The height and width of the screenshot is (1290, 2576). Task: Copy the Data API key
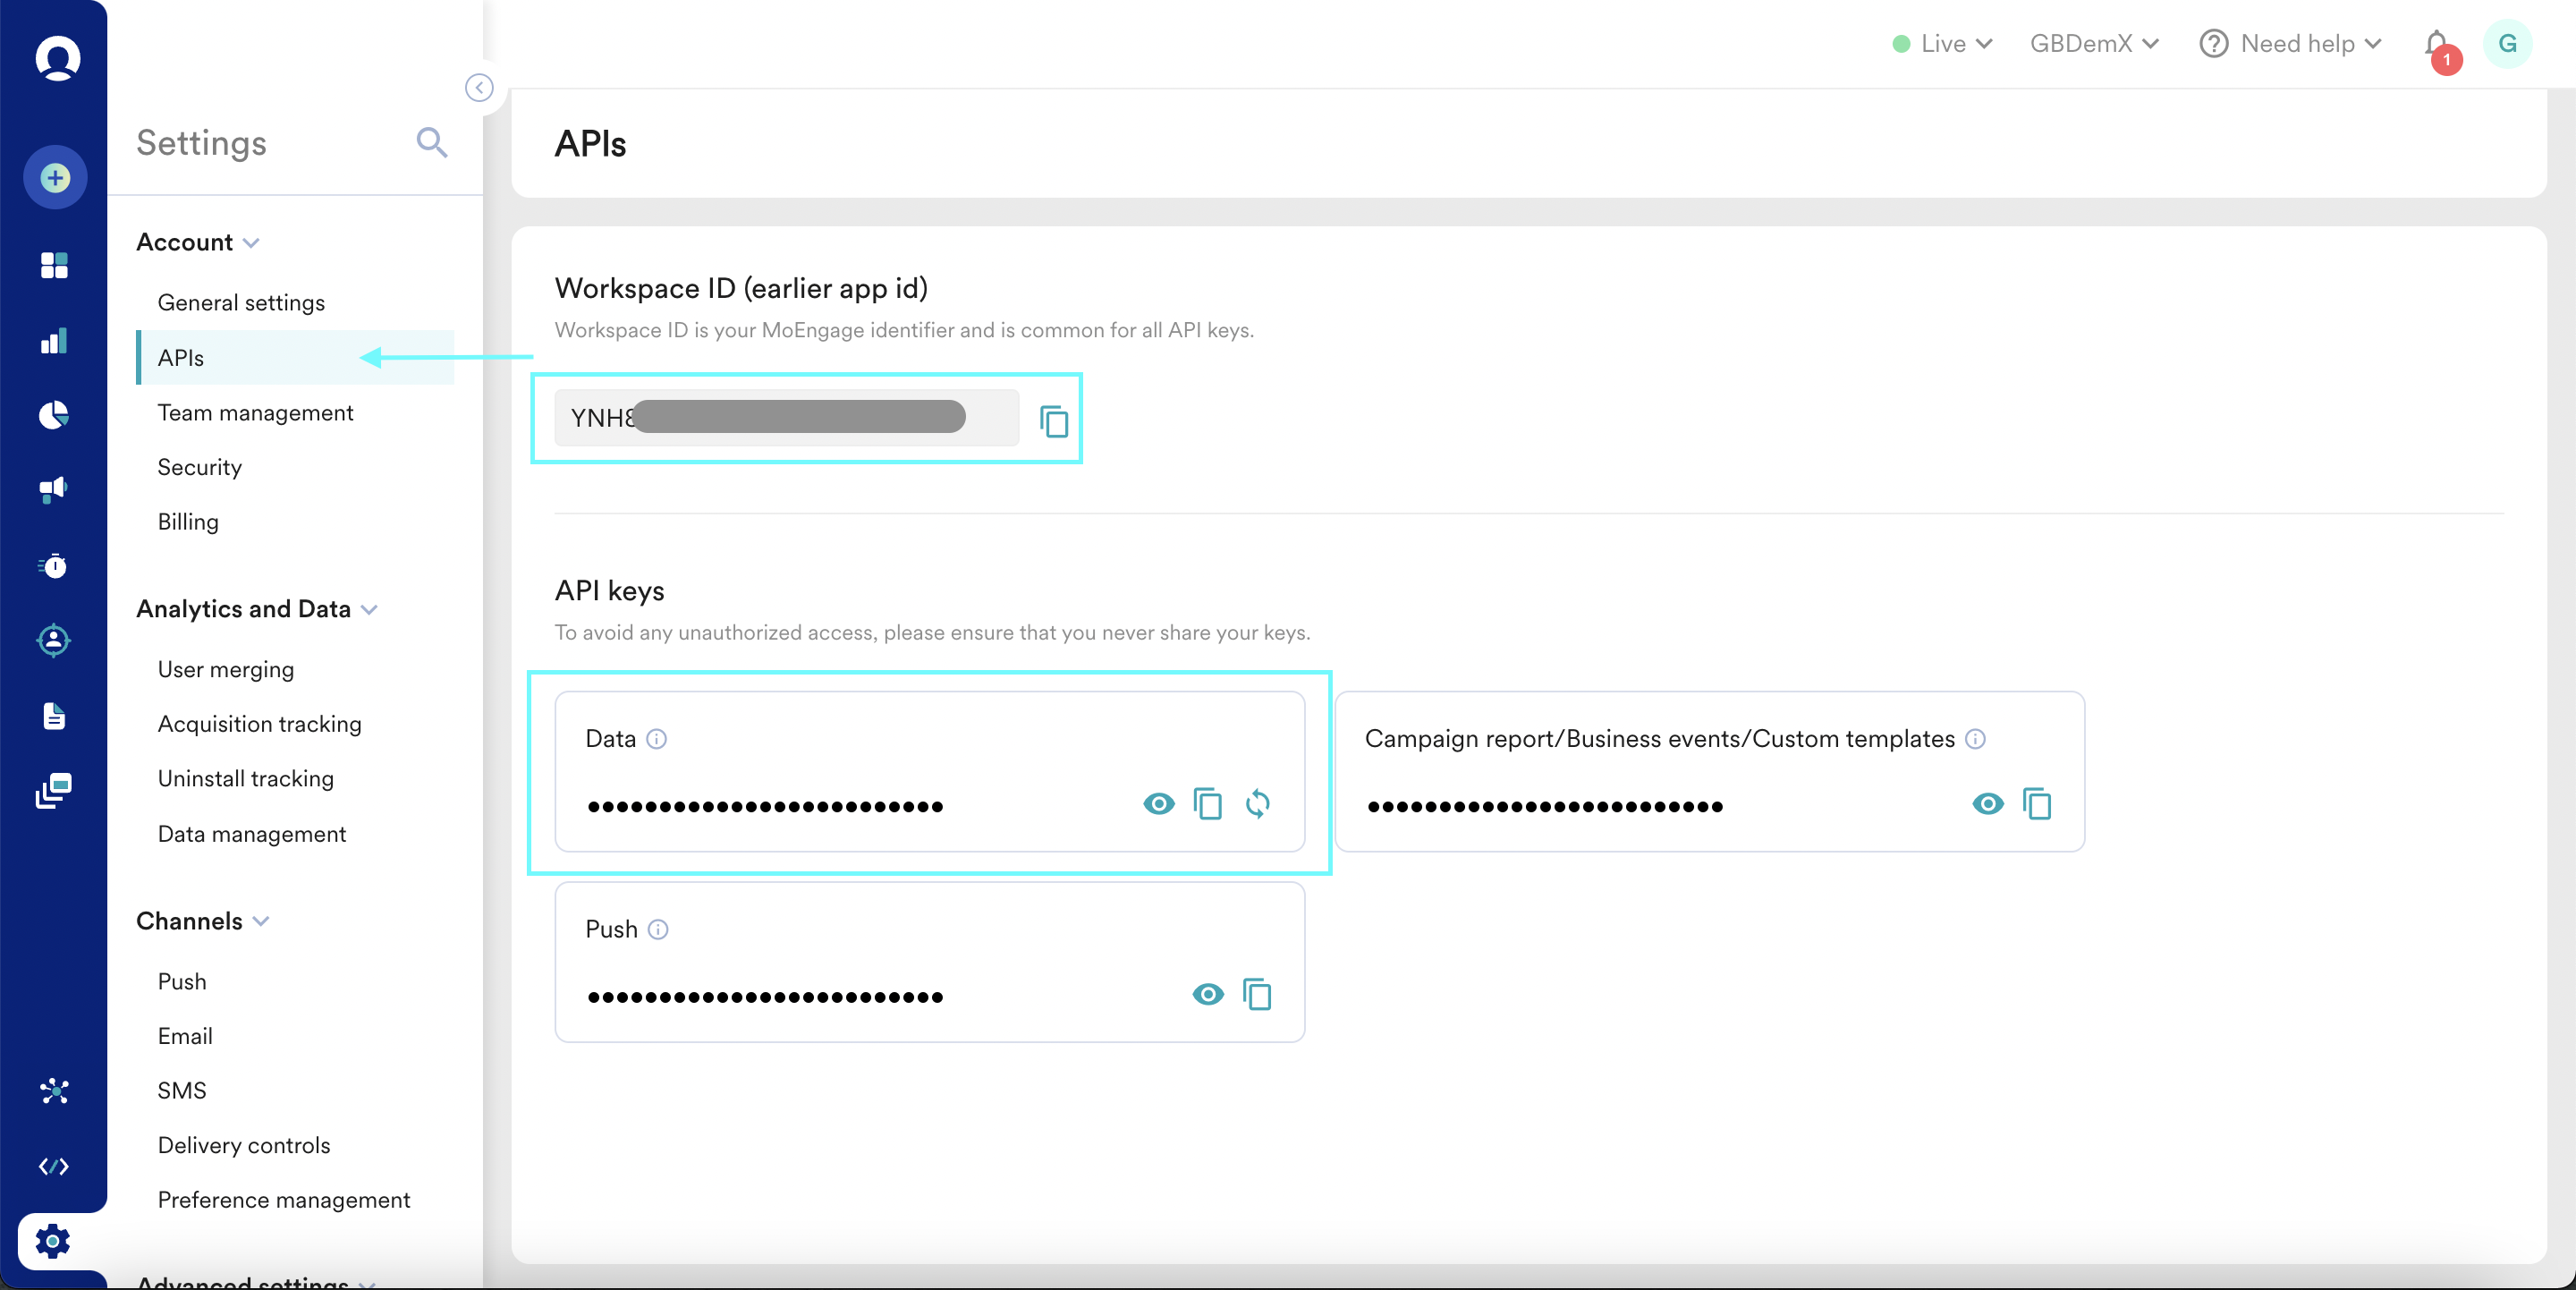1207,803
